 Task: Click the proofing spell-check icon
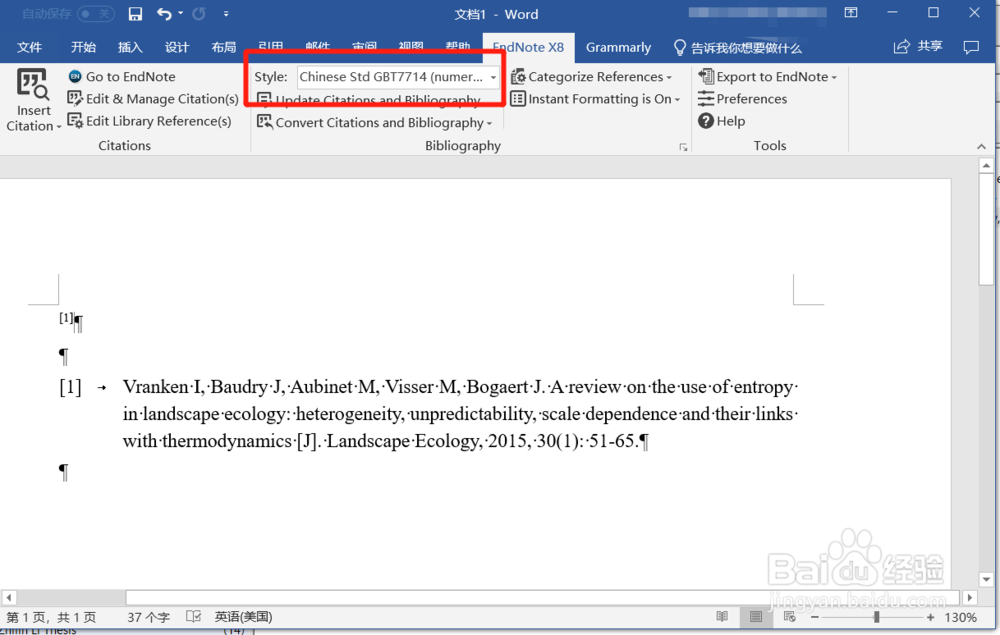click(x=193, y=617)
